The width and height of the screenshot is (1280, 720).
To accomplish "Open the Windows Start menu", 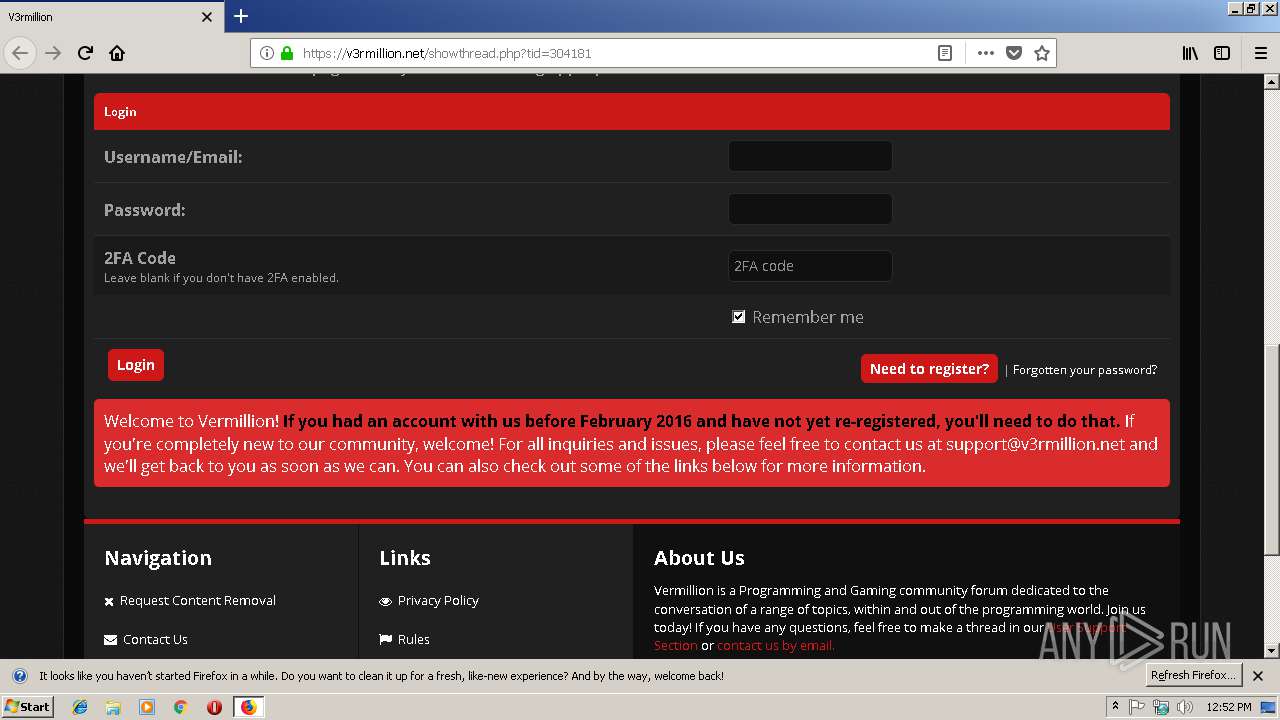I will click(x=27, y=706).
